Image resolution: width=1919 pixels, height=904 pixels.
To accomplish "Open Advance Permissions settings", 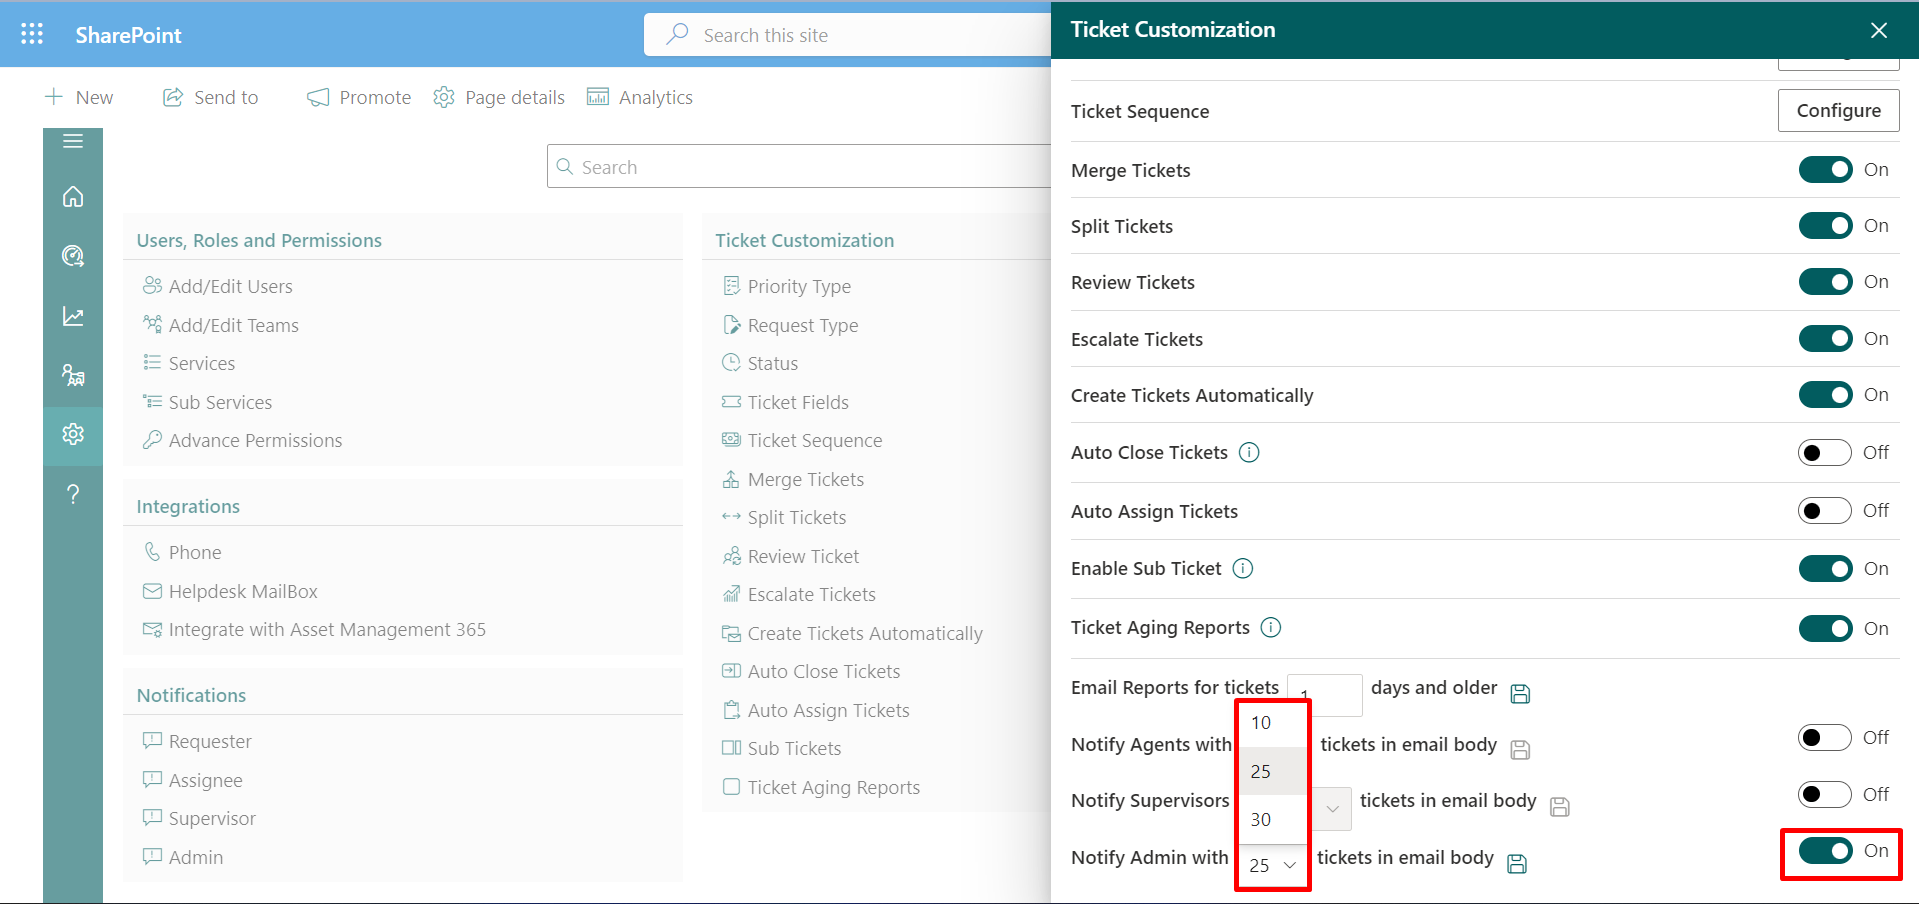I will coord(242,440).
